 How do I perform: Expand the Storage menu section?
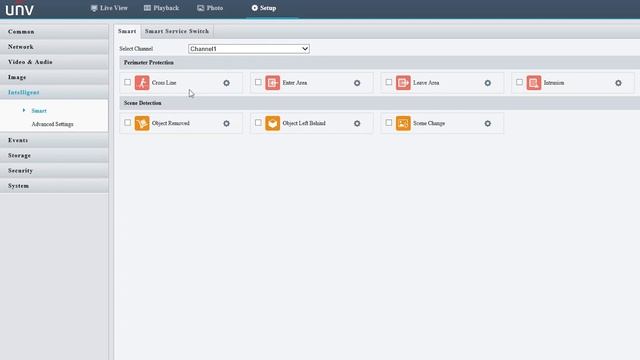[54, 156]
